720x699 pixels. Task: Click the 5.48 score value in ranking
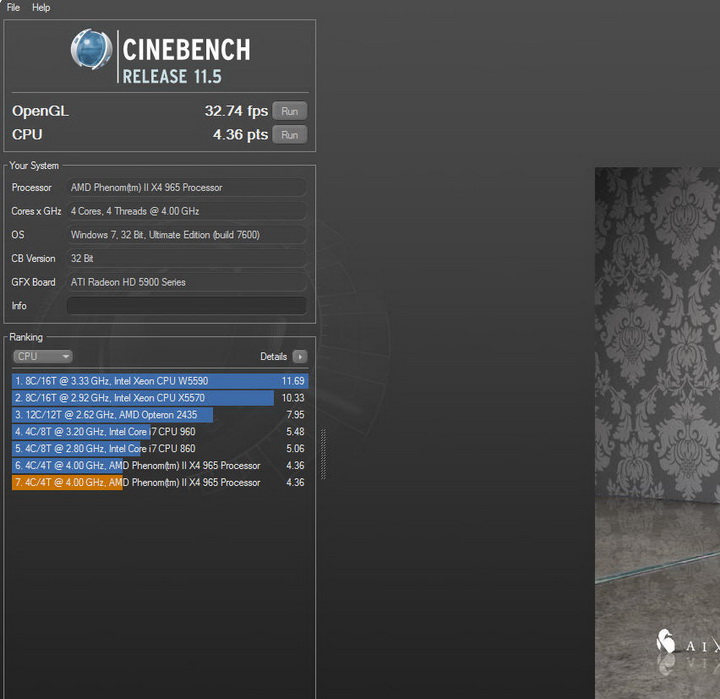pyautogui.click(x=295, y=432)
